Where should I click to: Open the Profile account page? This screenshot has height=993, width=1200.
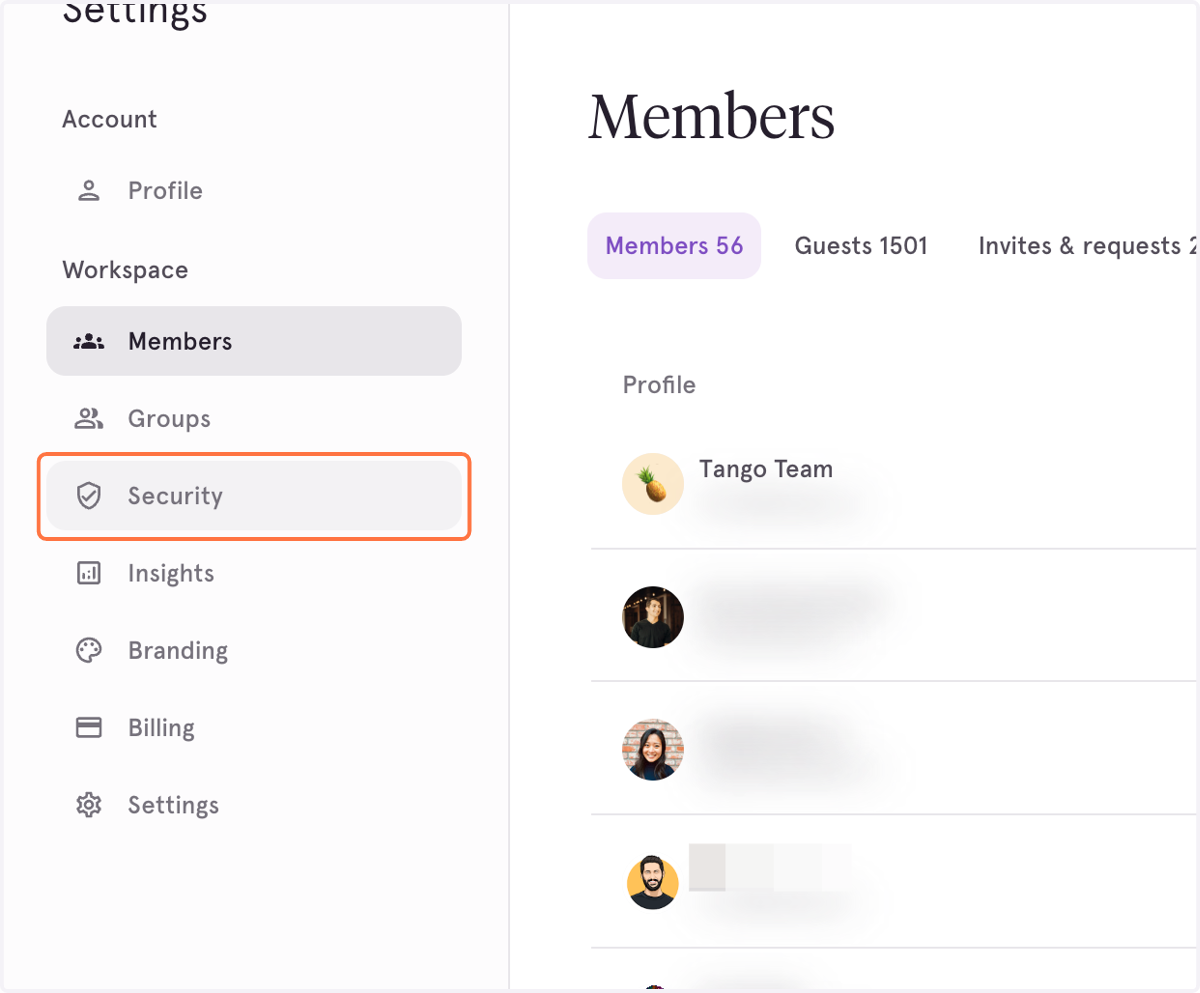tap(254, 190)
